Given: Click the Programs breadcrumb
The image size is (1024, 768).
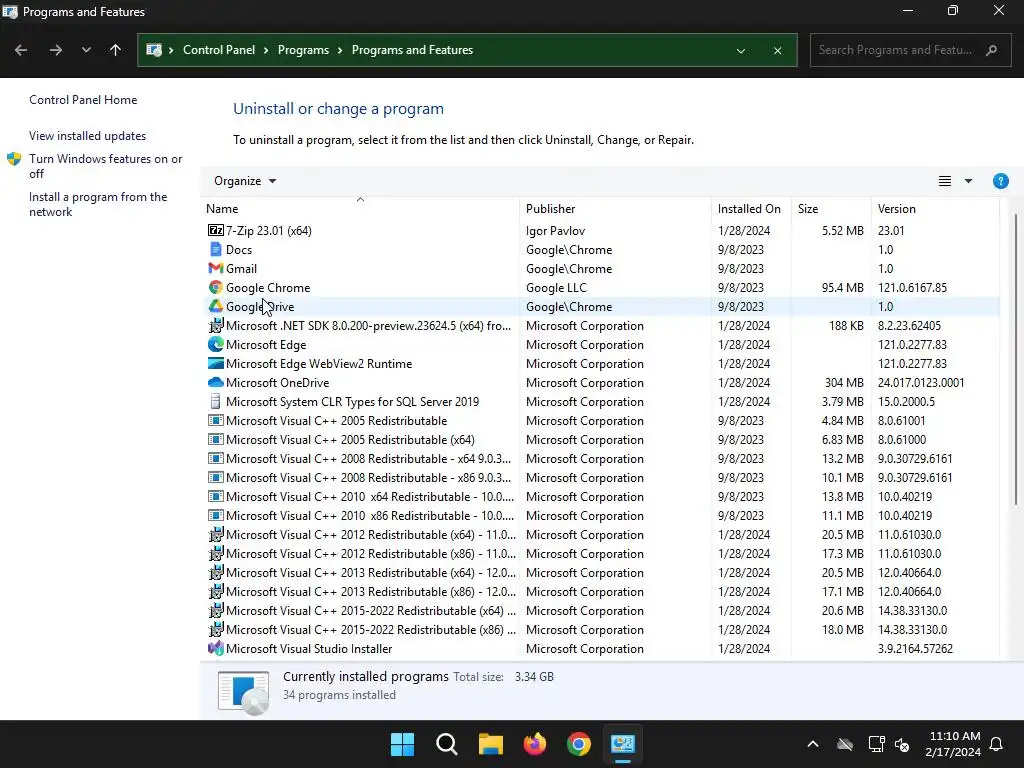Looking at the screenshot, I should 303,50.
